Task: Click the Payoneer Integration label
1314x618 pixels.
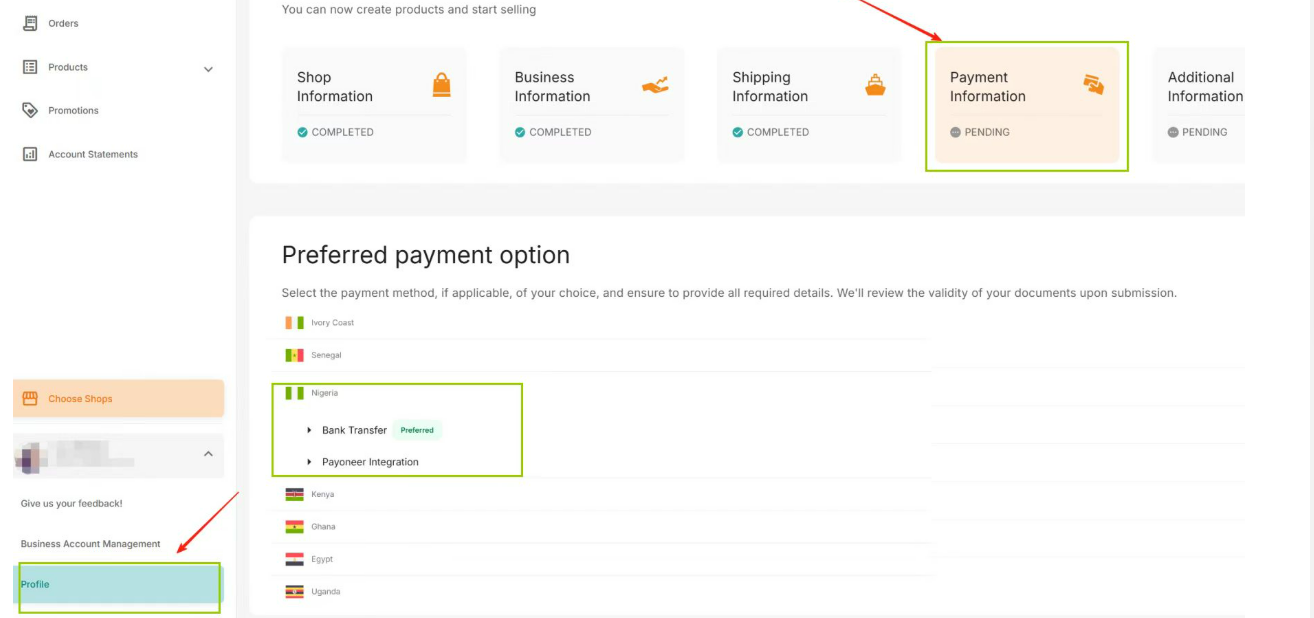Action: click(370, 462)
